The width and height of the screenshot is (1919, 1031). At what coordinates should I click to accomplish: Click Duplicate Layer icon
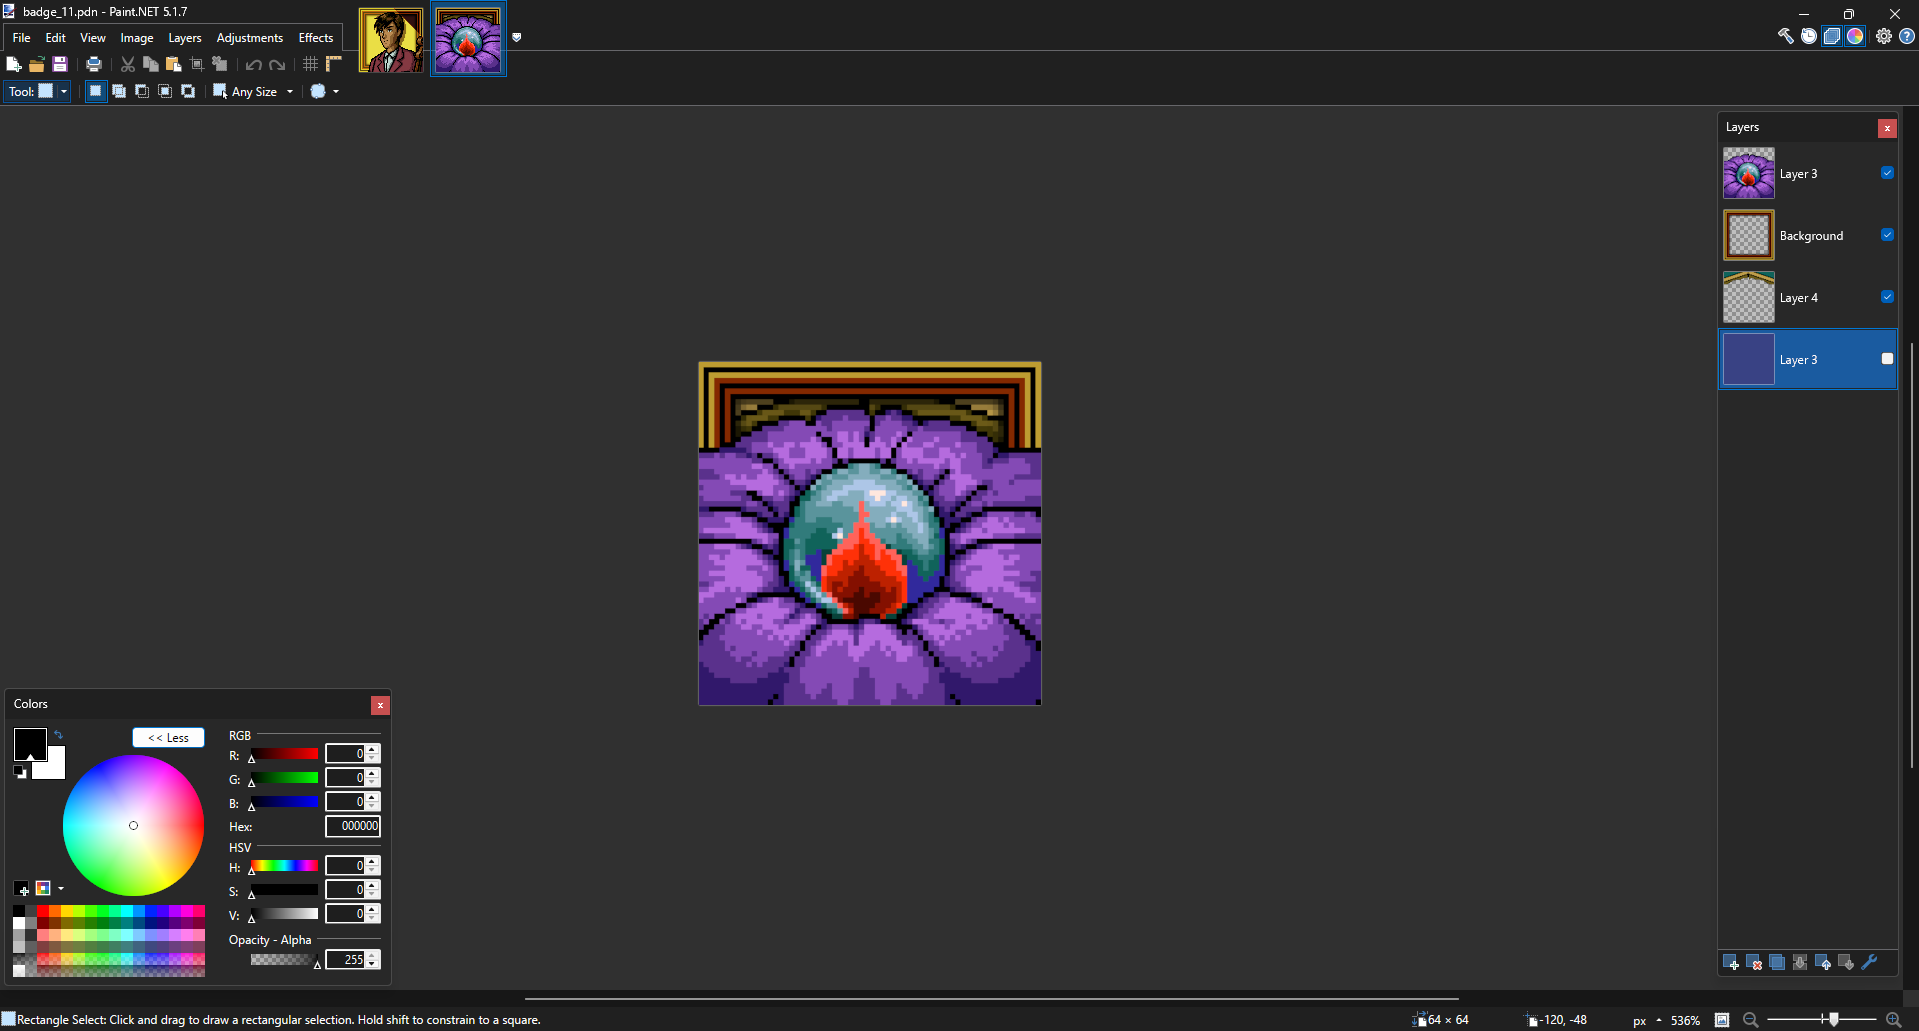pos(1777,962)
